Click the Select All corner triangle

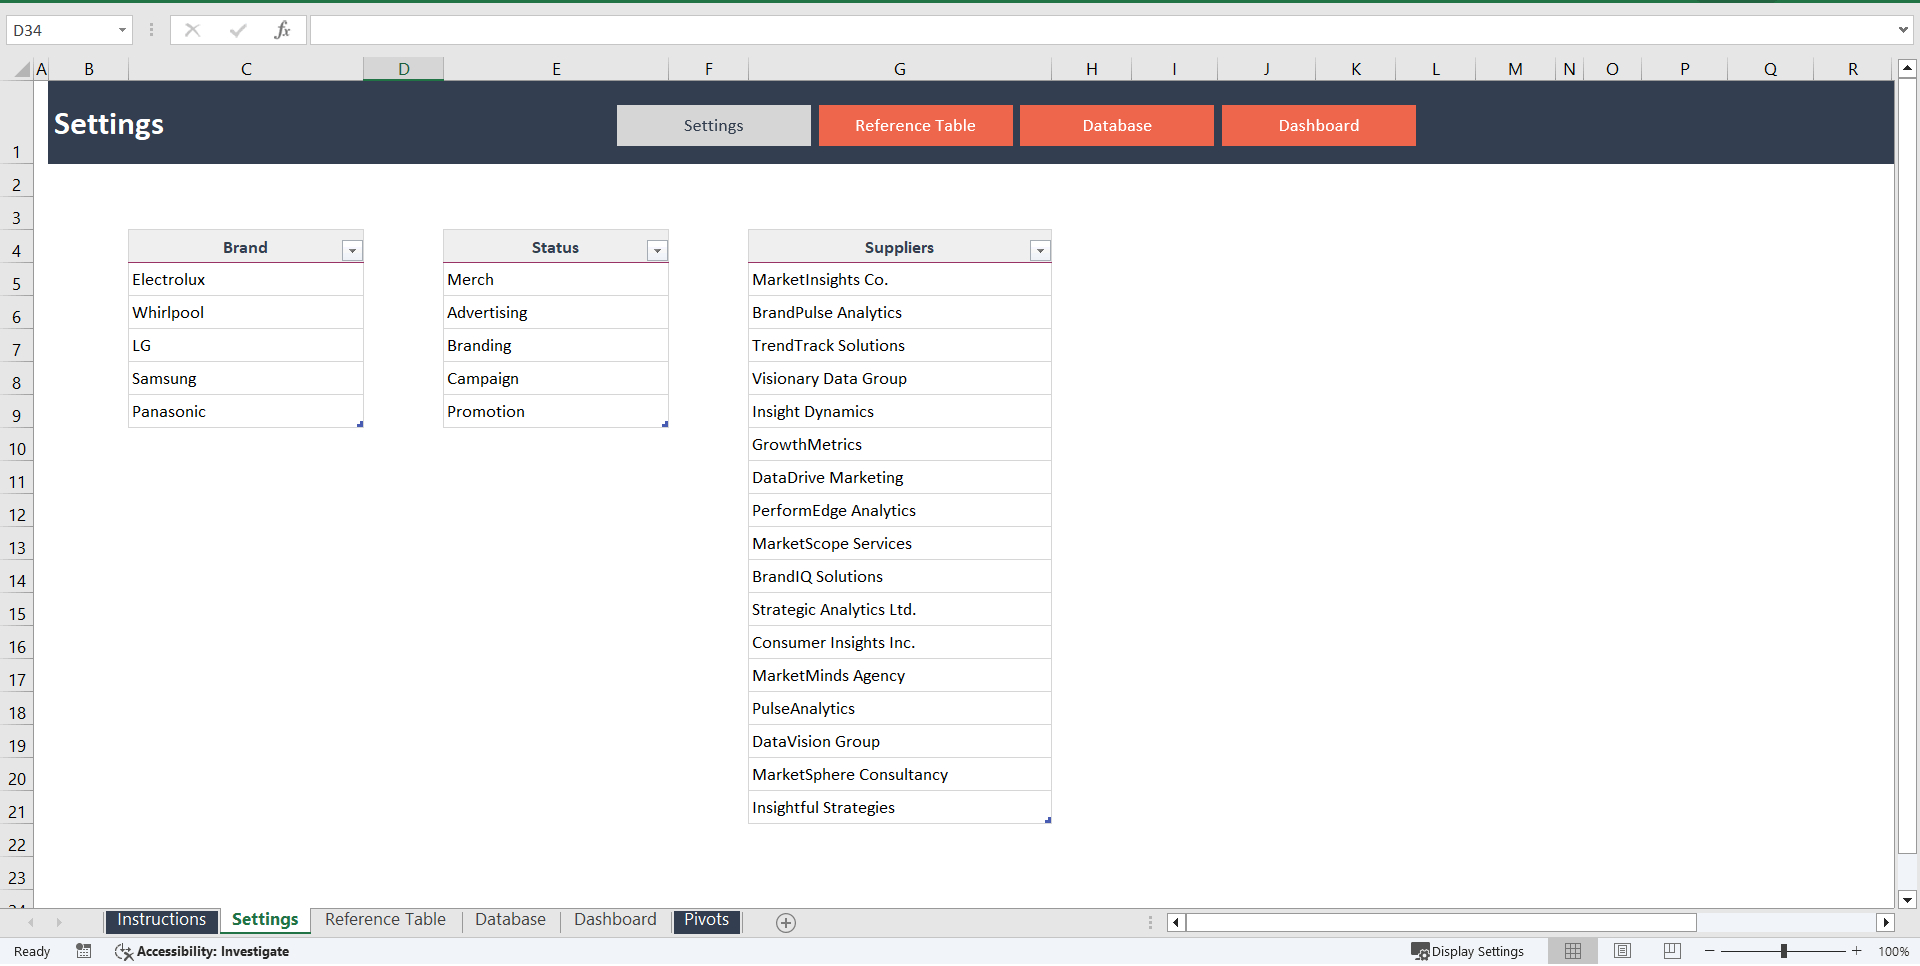click(x=22, y=69)
